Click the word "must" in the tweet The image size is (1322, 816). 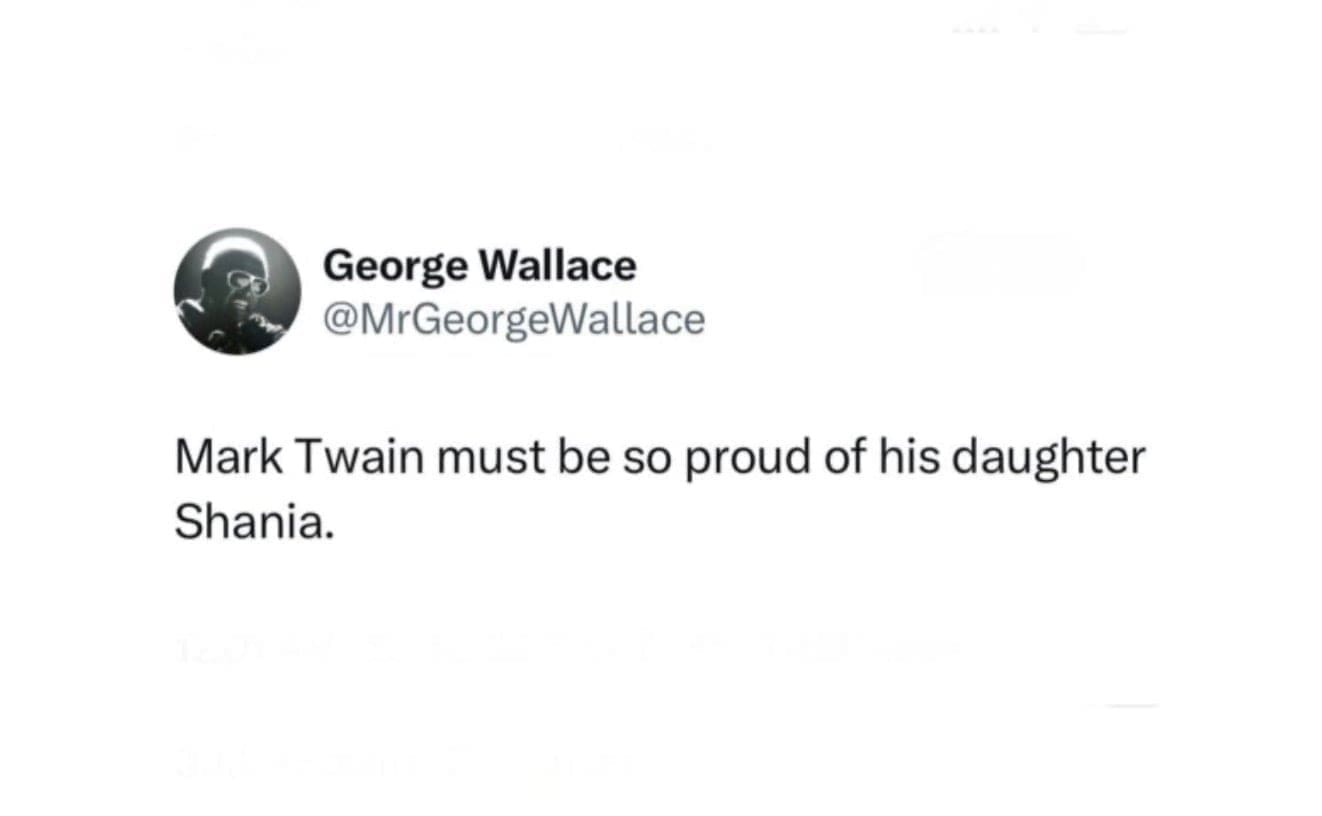[x=483, y=458]
